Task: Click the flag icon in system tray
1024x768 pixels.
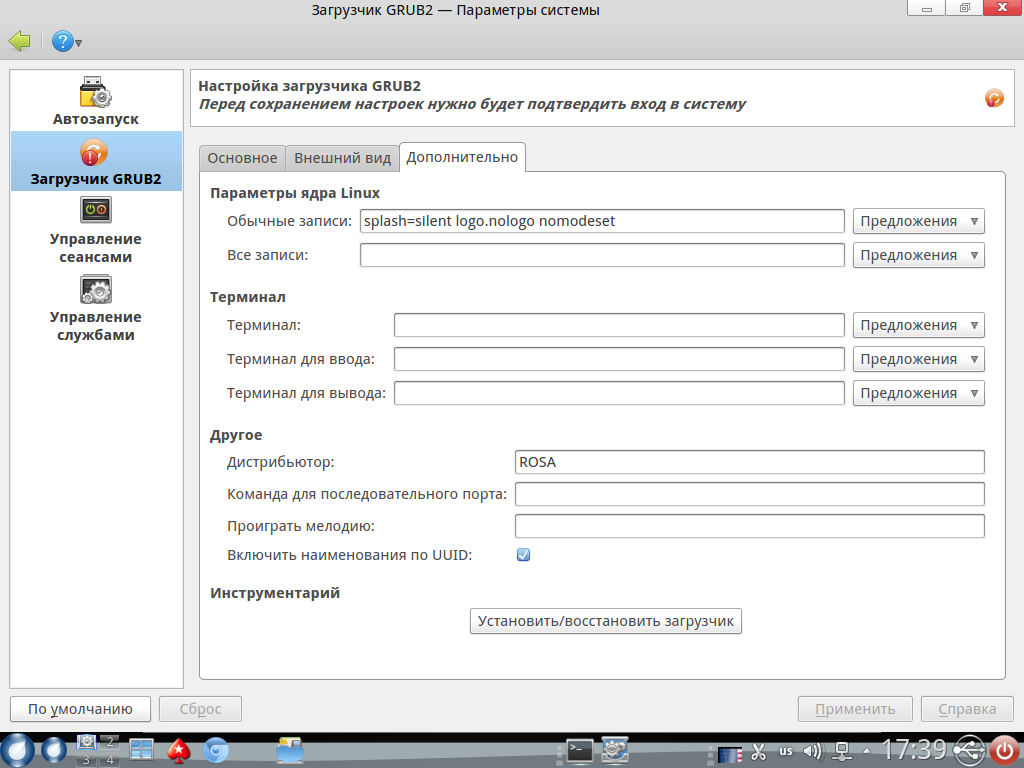Action: point(730,754)
